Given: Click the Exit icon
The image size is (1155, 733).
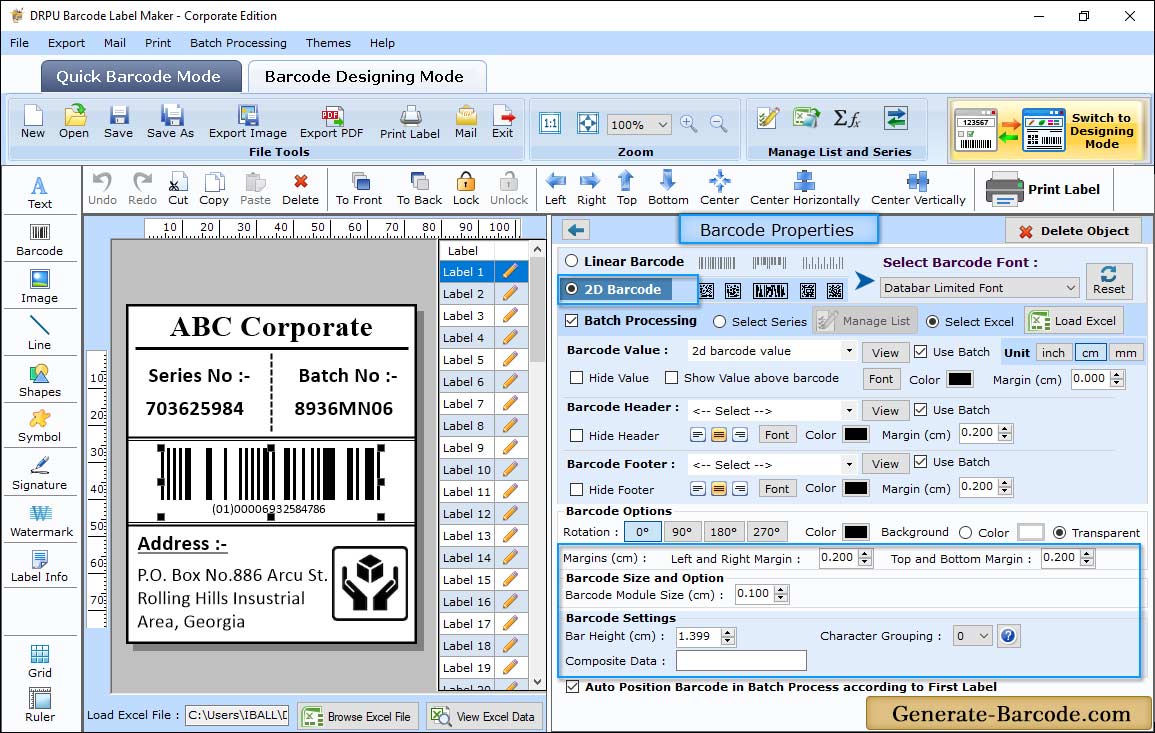Looking at the screenshot, I should click(x=502, y=121).
